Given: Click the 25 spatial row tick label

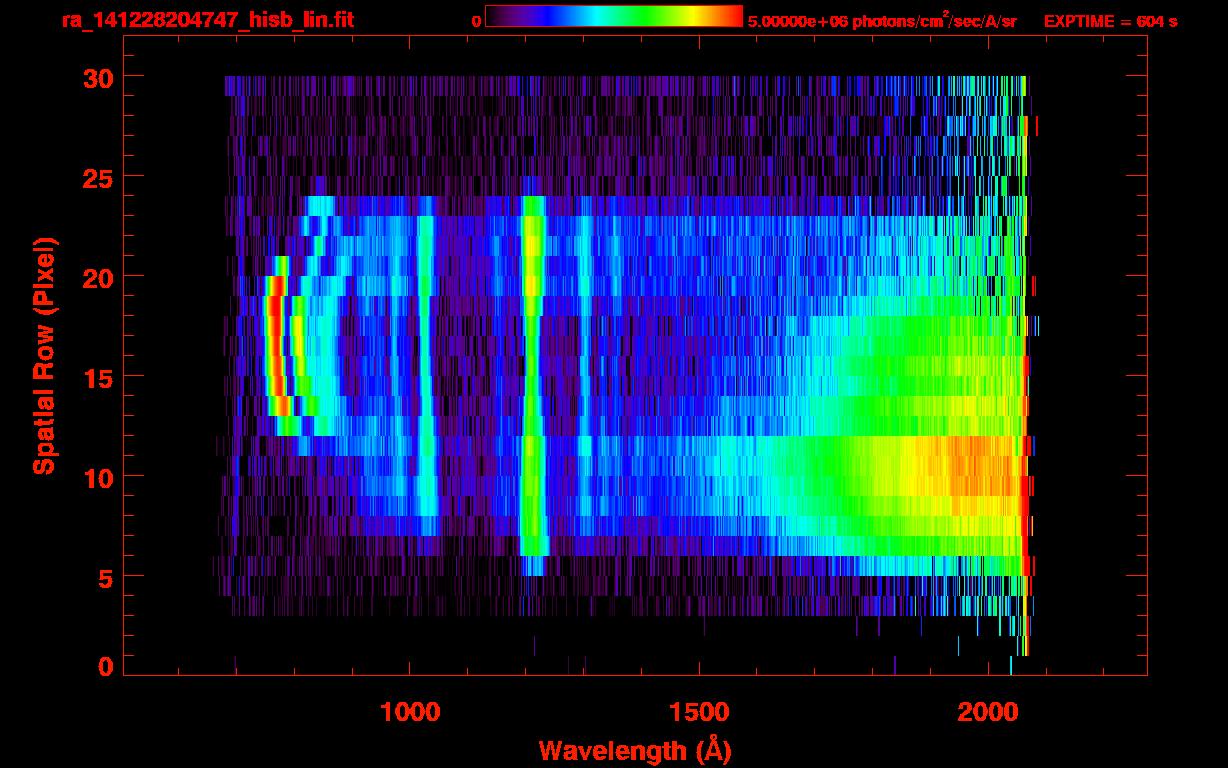Looking at the screenshot, I should (x=98, y=177).
